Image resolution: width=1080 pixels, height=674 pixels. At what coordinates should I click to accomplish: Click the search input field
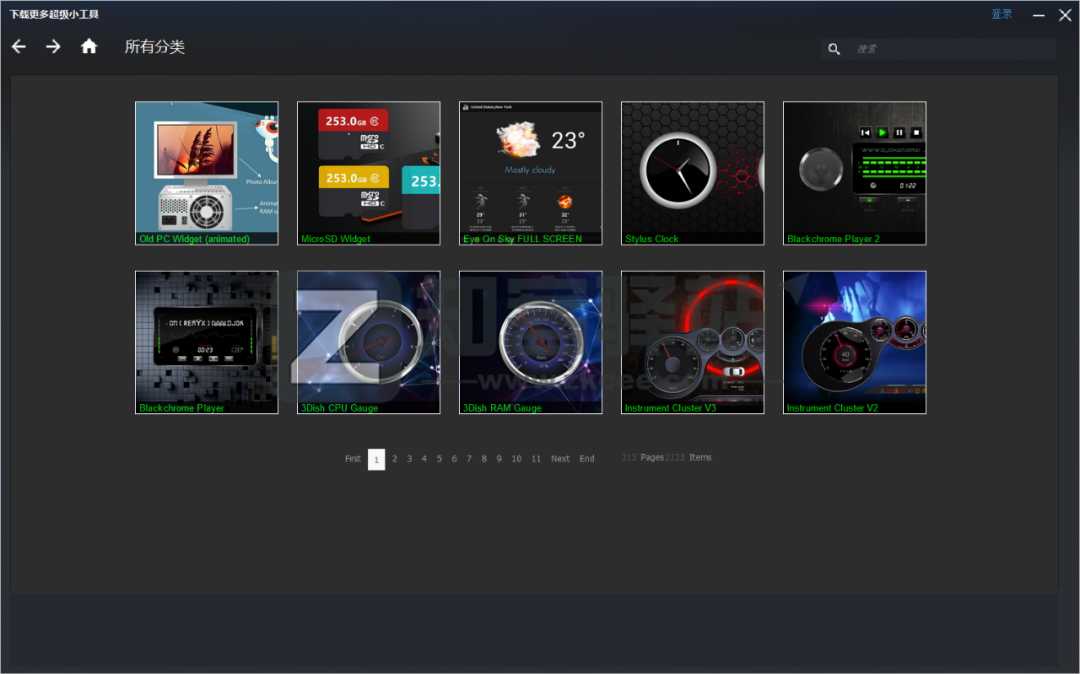[950, 49]
